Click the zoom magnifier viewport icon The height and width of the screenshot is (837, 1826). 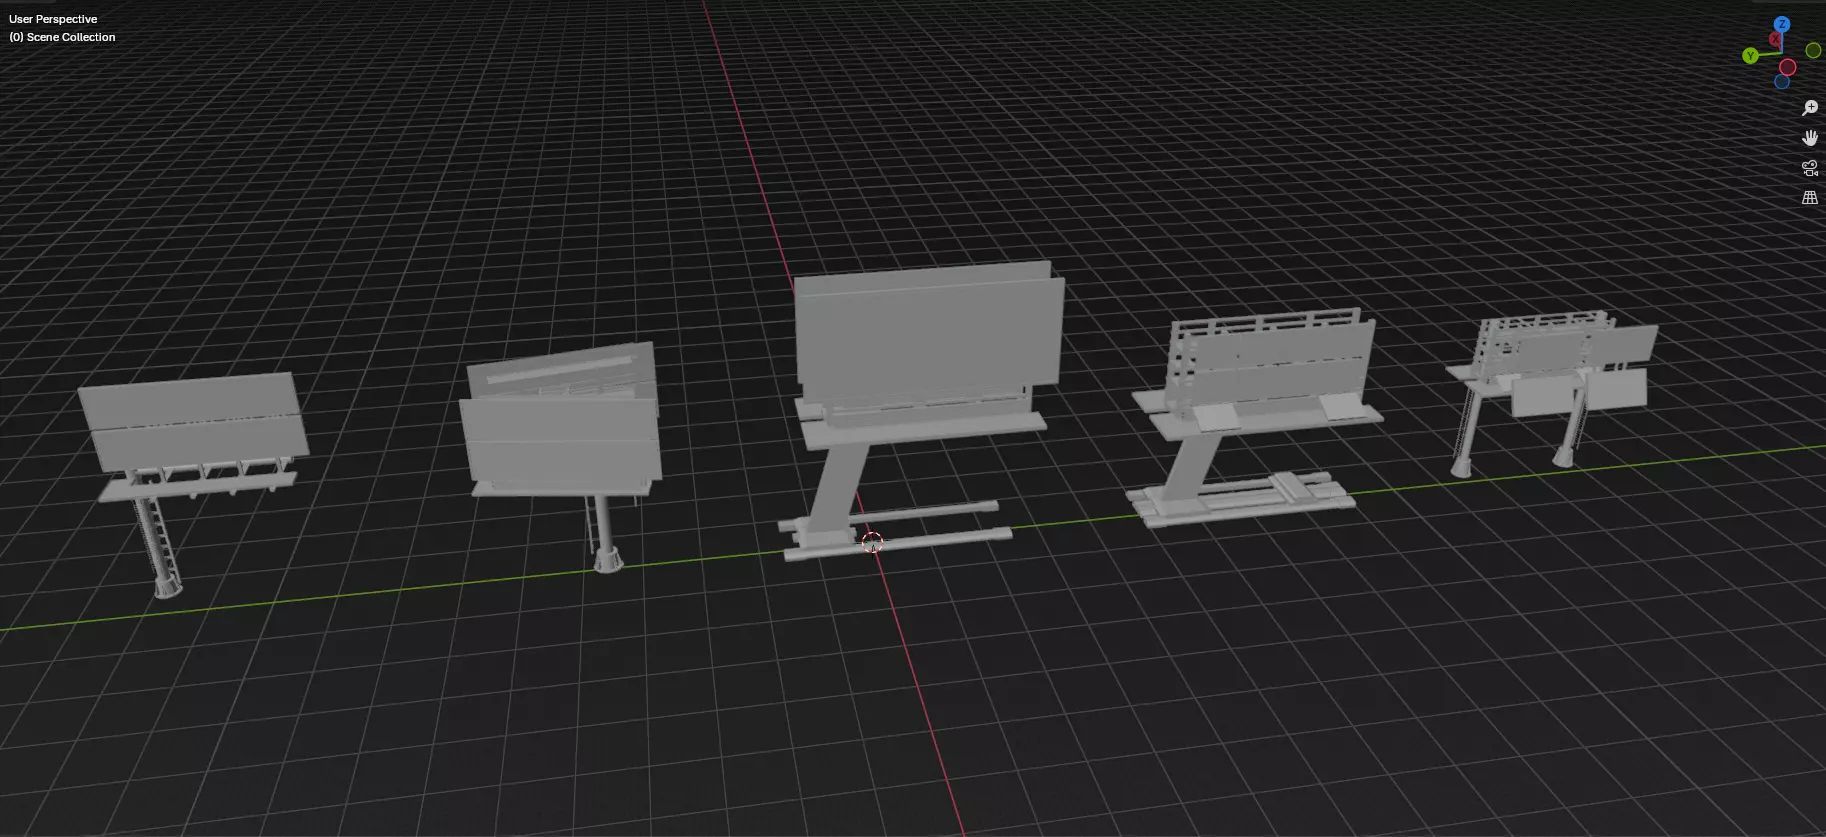tap(1810, 108)
